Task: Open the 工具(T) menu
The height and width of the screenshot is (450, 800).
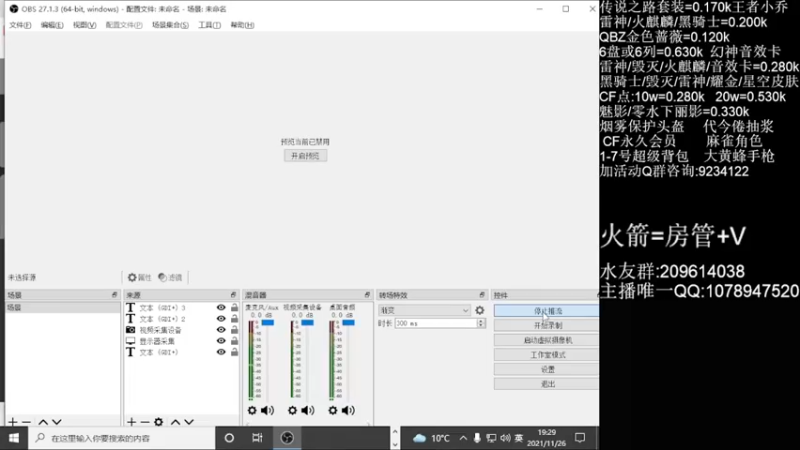Action: 209,25
